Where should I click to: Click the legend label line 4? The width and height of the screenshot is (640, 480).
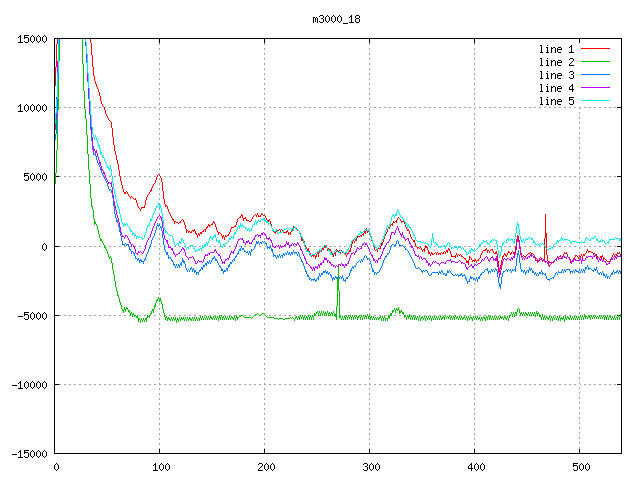tap(556, 88)
